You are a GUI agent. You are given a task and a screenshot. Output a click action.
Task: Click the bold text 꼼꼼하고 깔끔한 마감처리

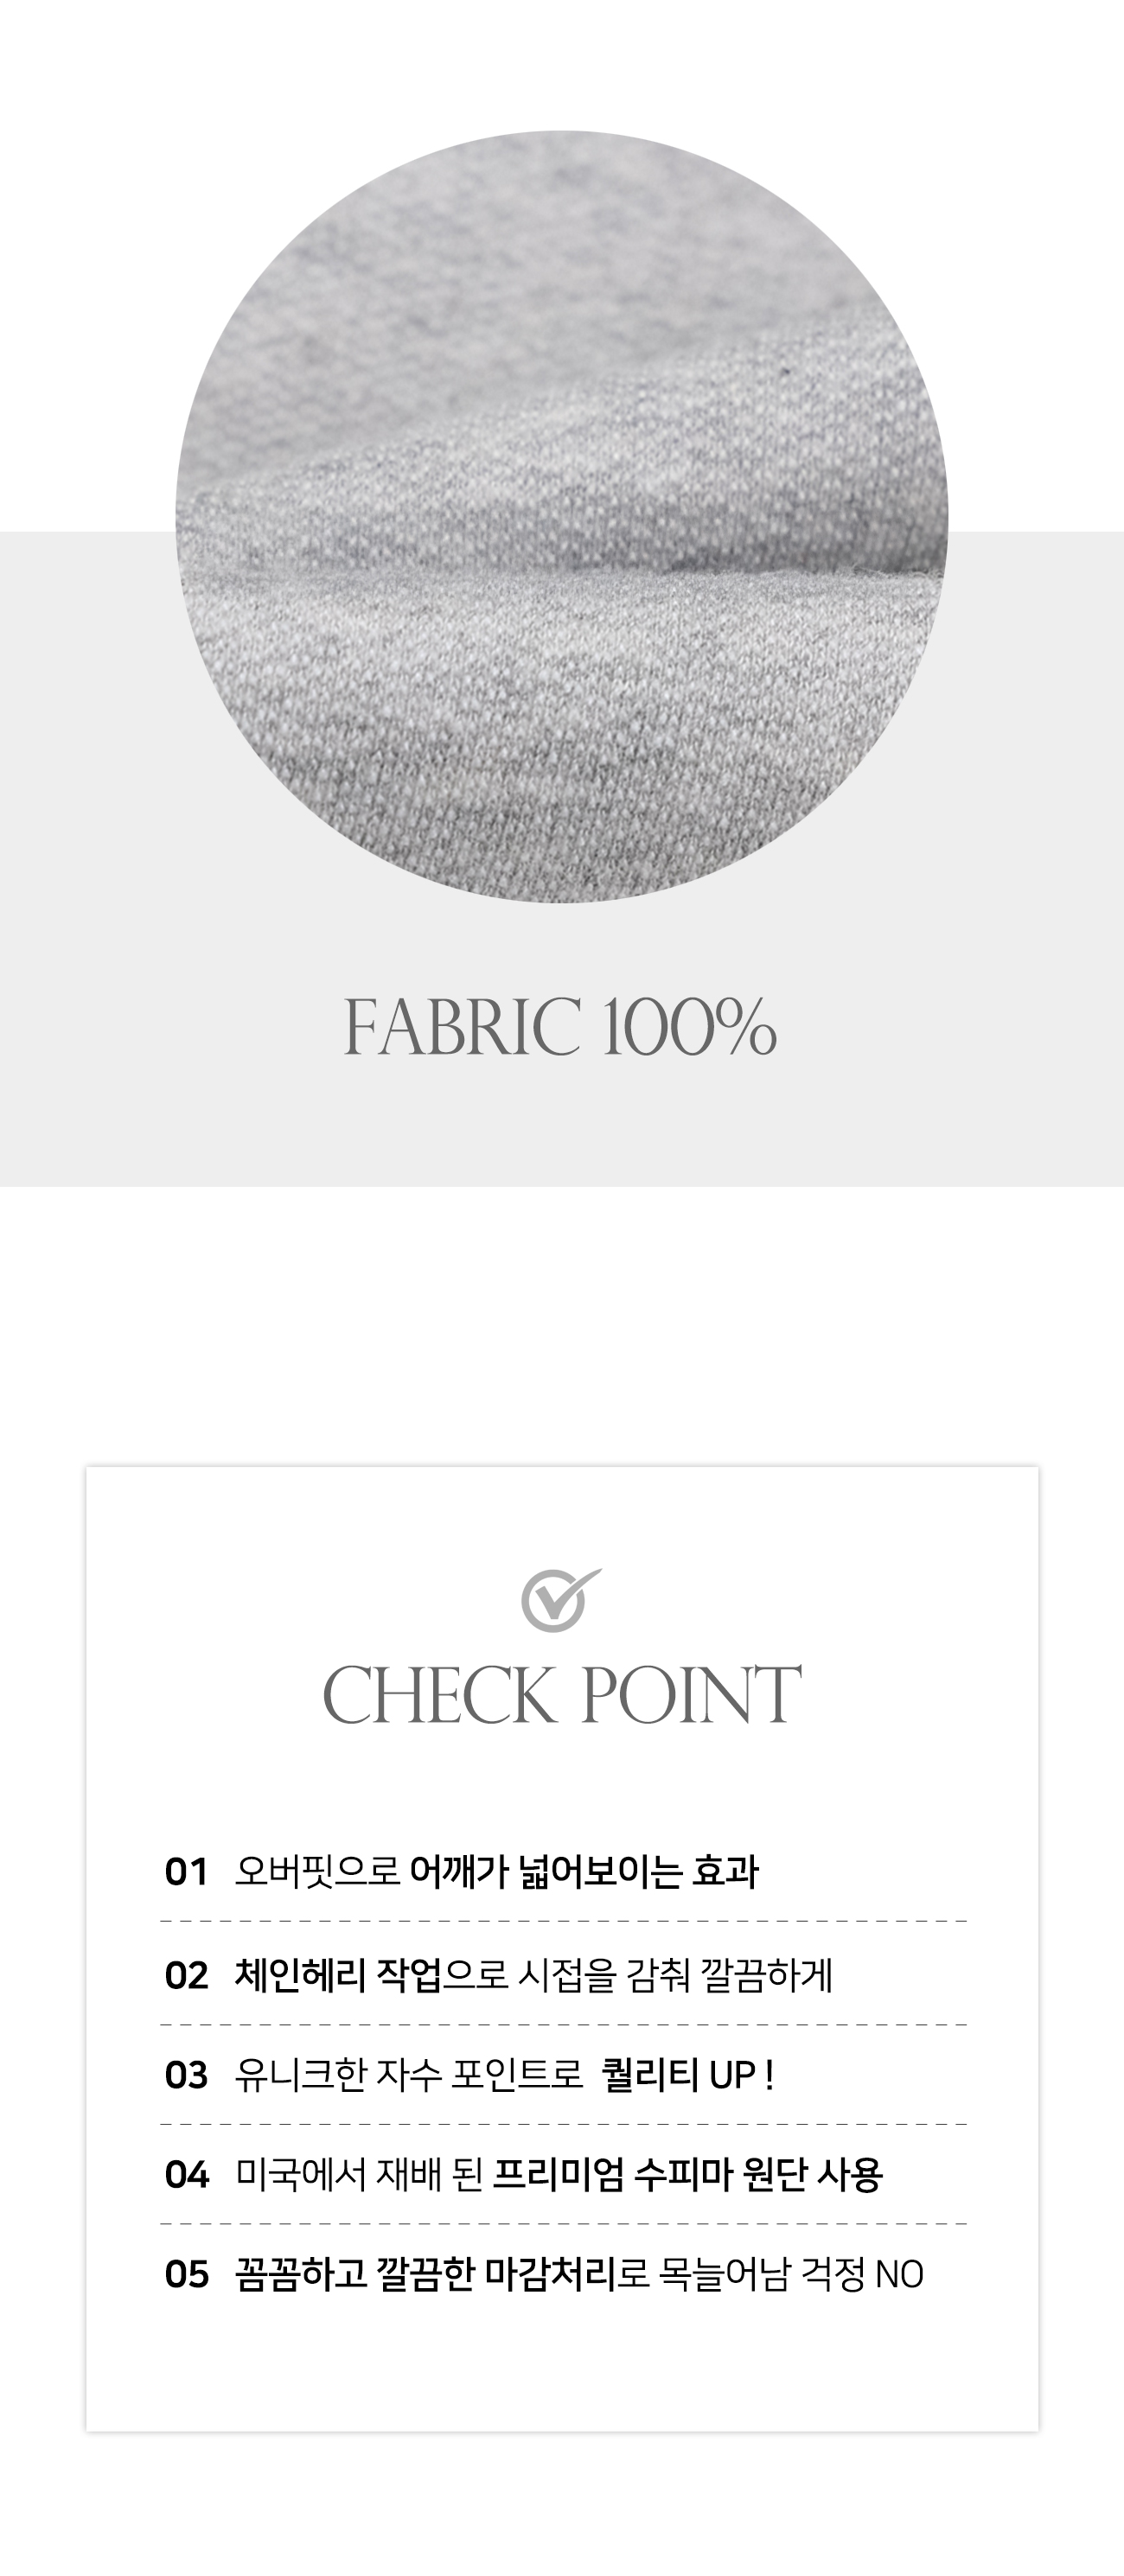[x=425, y=2275]
